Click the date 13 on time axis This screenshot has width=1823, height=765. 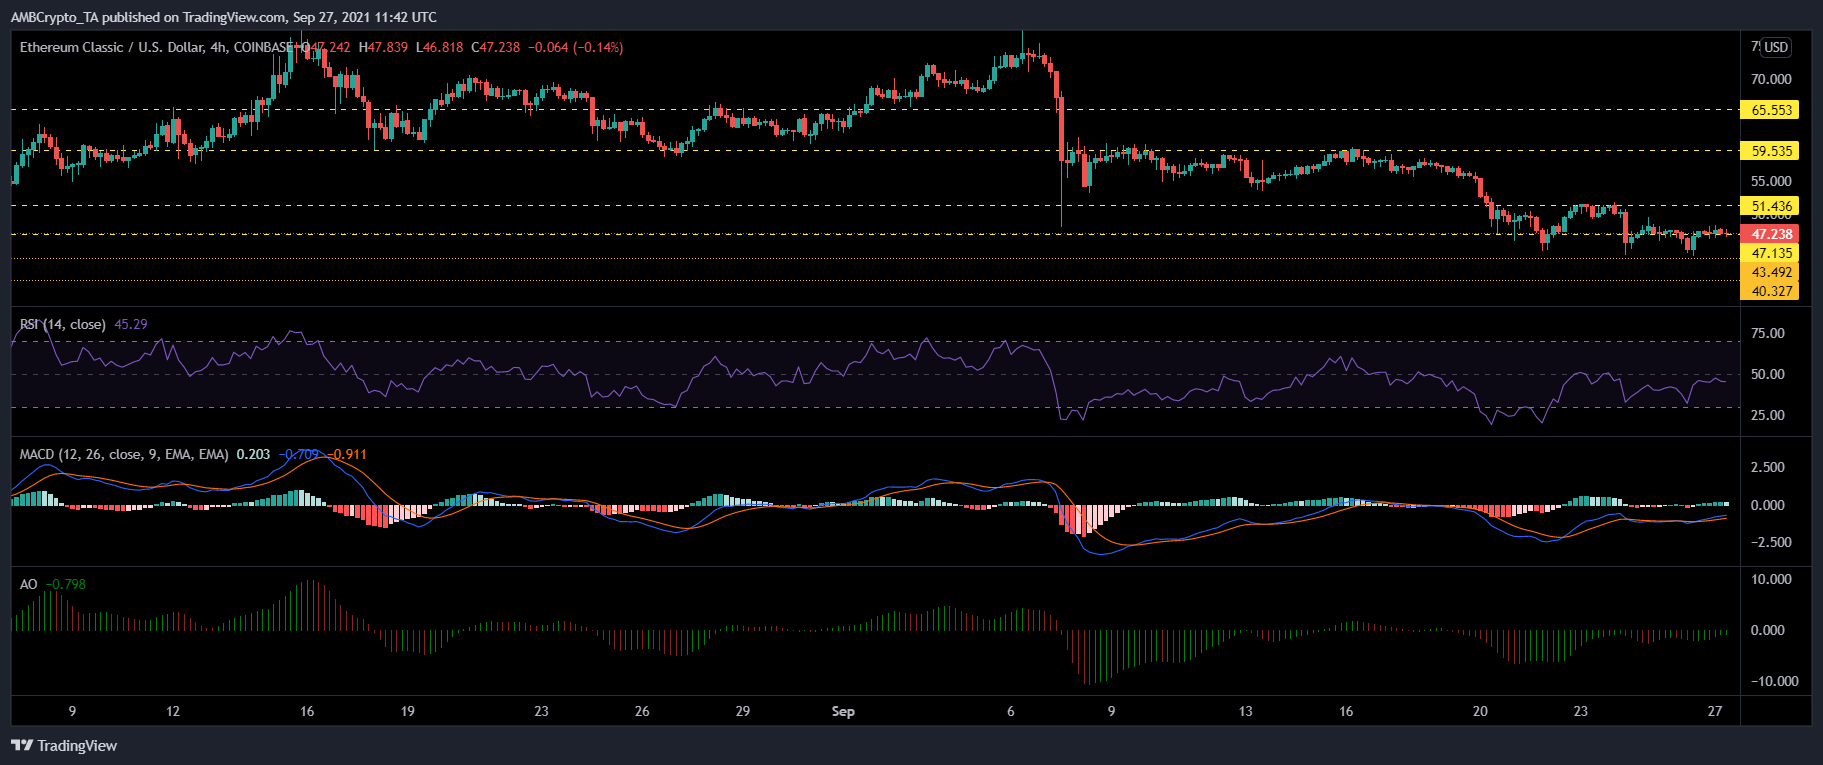[x=1245, y=711]
